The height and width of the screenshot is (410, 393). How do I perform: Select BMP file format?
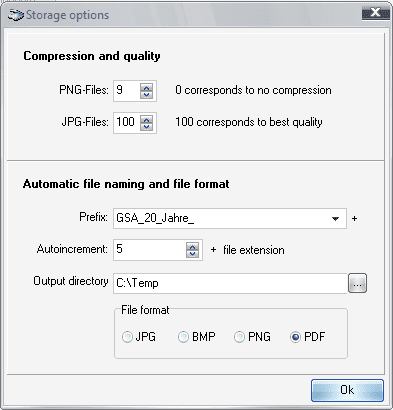(183, 337)
